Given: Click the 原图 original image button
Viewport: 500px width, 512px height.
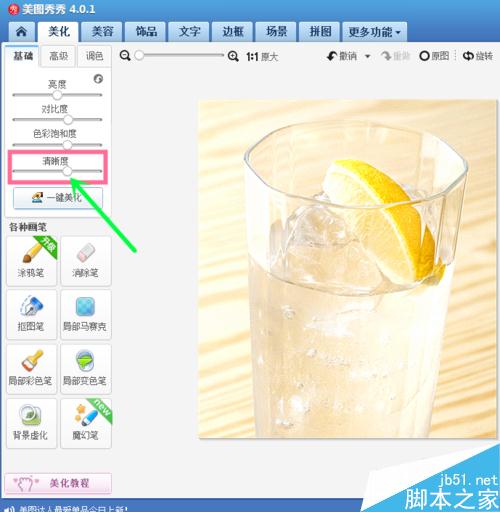Looking at the screenshot, I should coord(434,56).
